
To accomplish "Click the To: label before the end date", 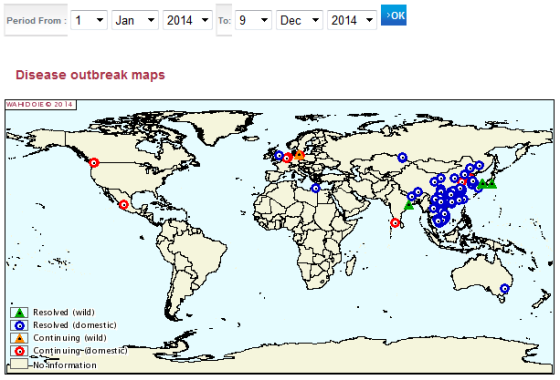I will click(x=224, y=21).
